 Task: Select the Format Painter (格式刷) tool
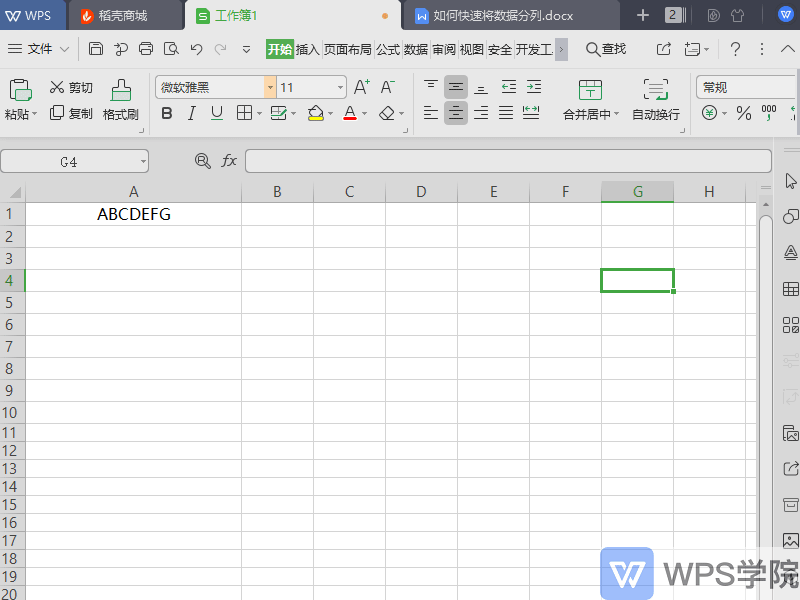120,99
